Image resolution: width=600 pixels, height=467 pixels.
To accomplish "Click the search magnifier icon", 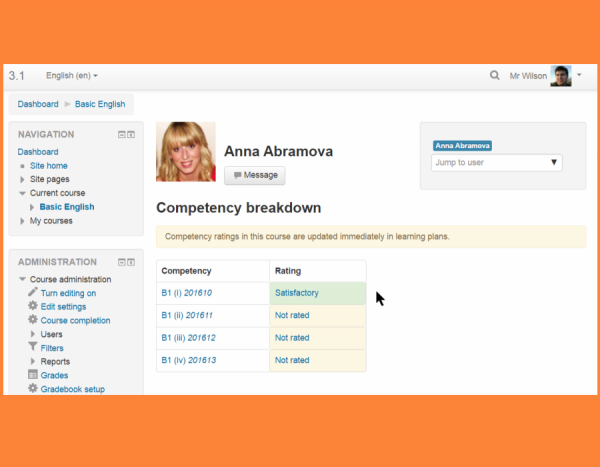I will (x=494, y=76).
